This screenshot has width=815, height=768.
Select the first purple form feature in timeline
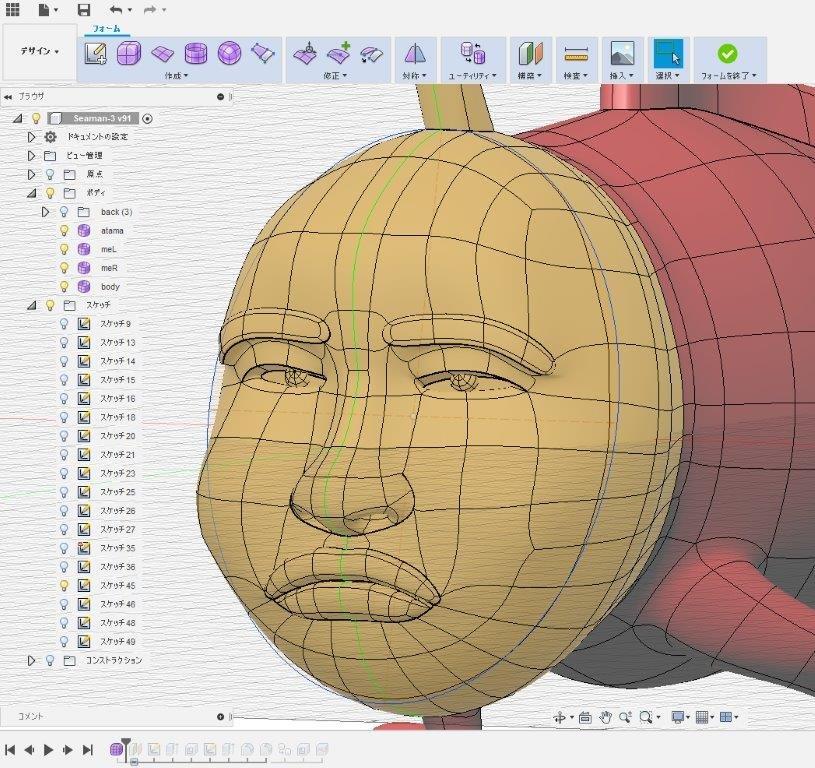116,749
